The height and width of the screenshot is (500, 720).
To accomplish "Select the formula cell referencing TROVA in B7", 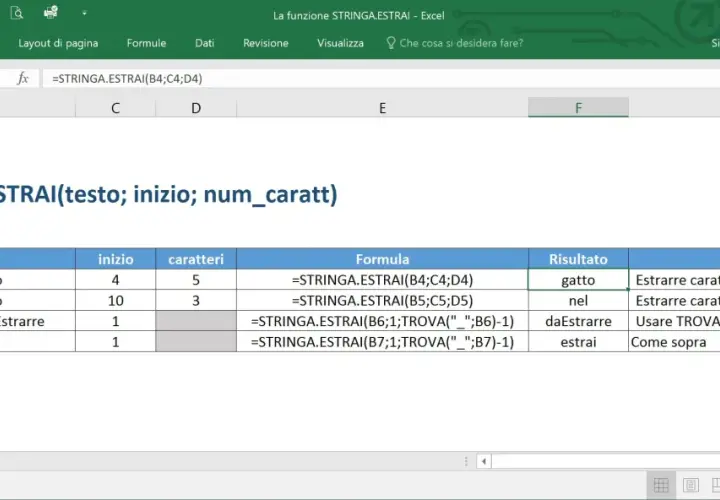I will click(382, 342).
